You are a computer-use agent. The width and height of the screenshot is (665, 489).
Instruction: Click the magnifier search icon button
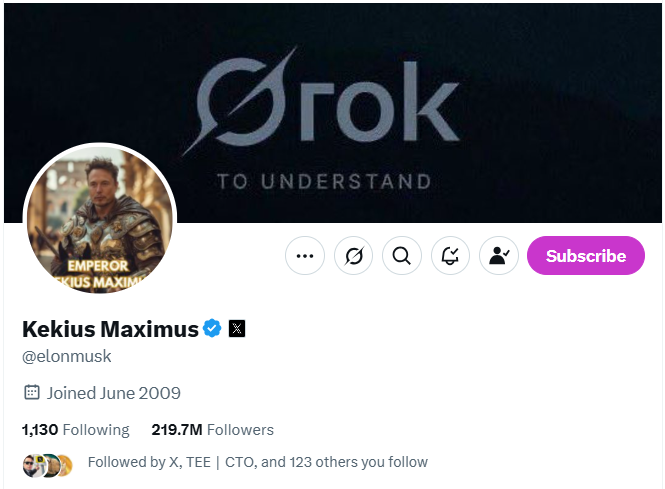tap(402, 256)
